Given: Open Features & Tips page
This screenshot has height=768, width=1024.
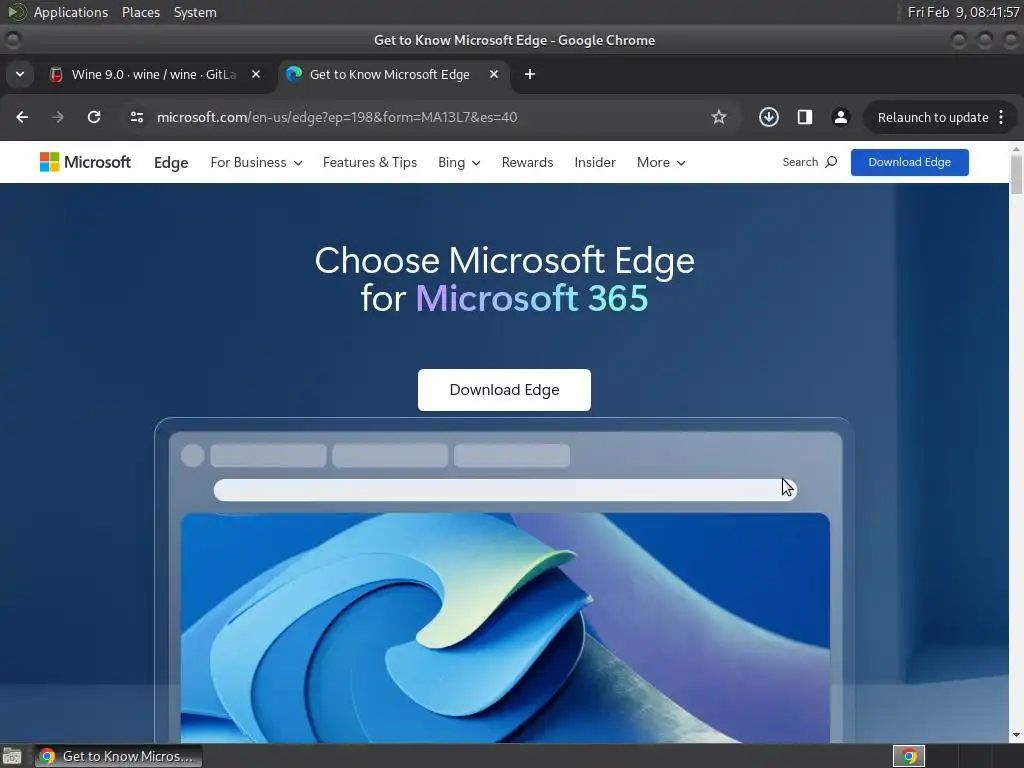Looking at the screenshot, I should point(370,163).
